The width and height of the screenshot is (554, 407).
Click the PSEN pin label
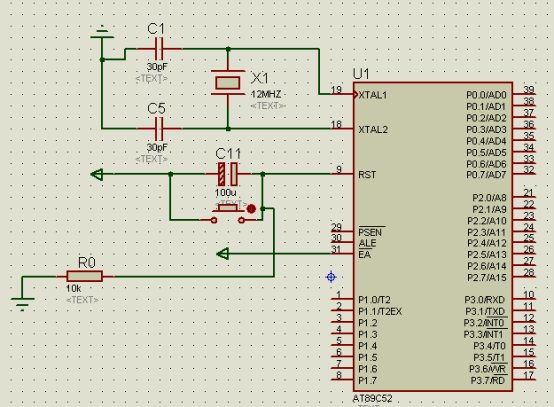[370, 232]
